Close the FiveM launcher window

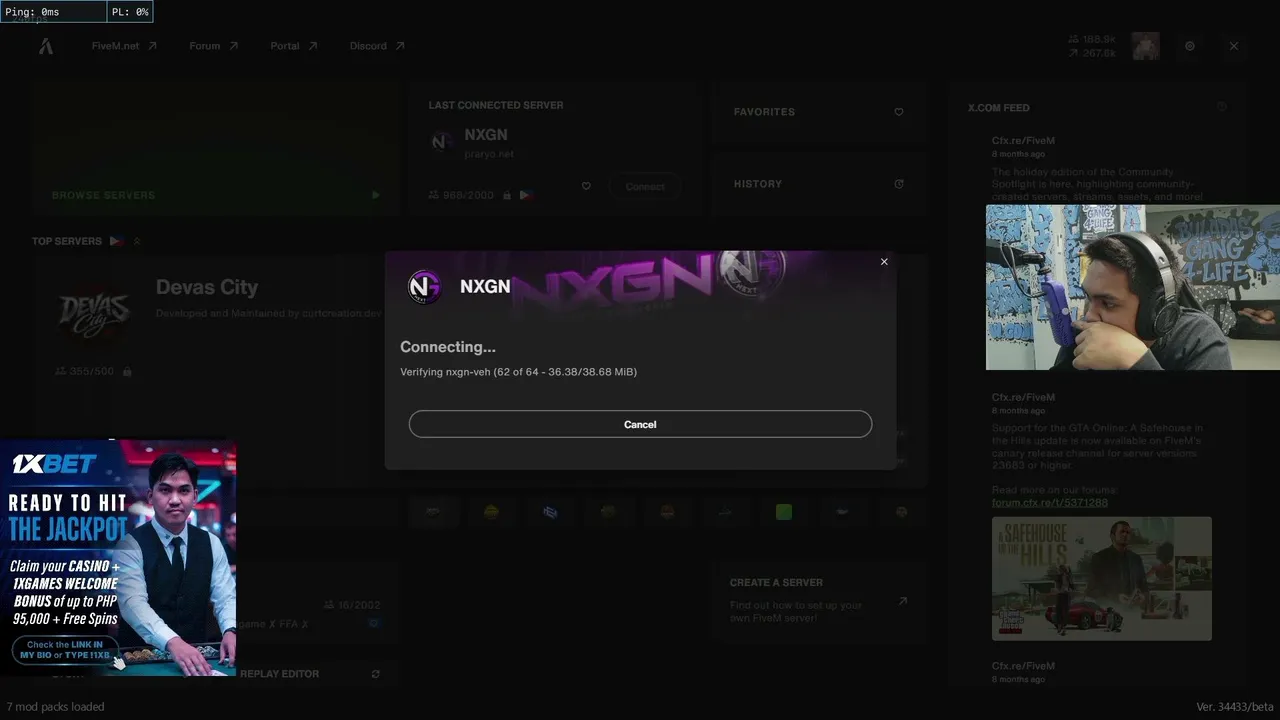(1234, 46)
